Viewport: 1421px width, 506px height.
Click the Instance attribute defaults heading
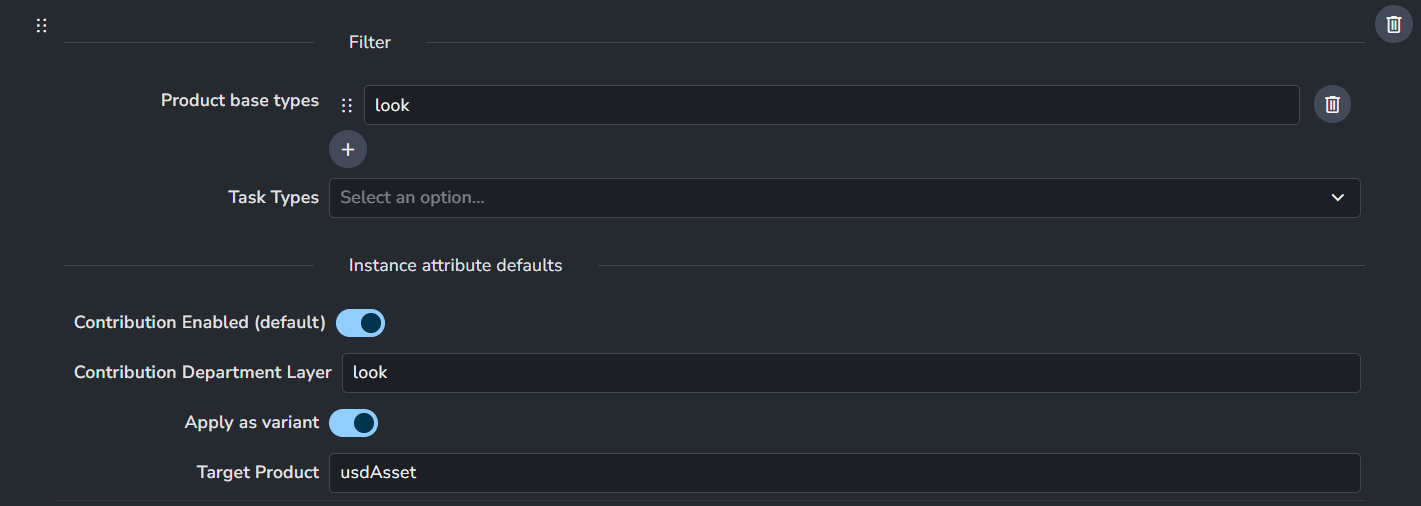pyautogui.click(x=455, y=265)
